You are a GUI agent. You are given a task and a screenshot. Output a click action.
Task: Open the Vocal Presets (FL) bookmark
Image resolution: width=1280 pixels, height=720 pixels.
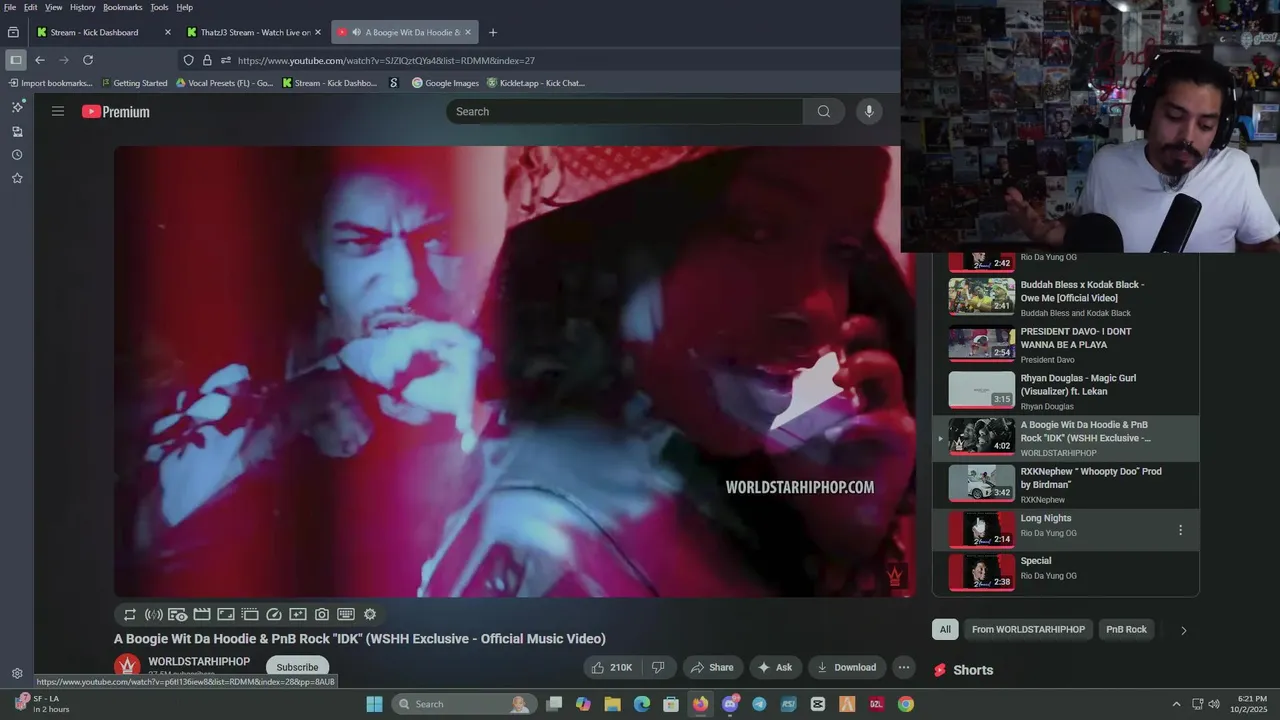pyautogui.click(x=225, y=83)
